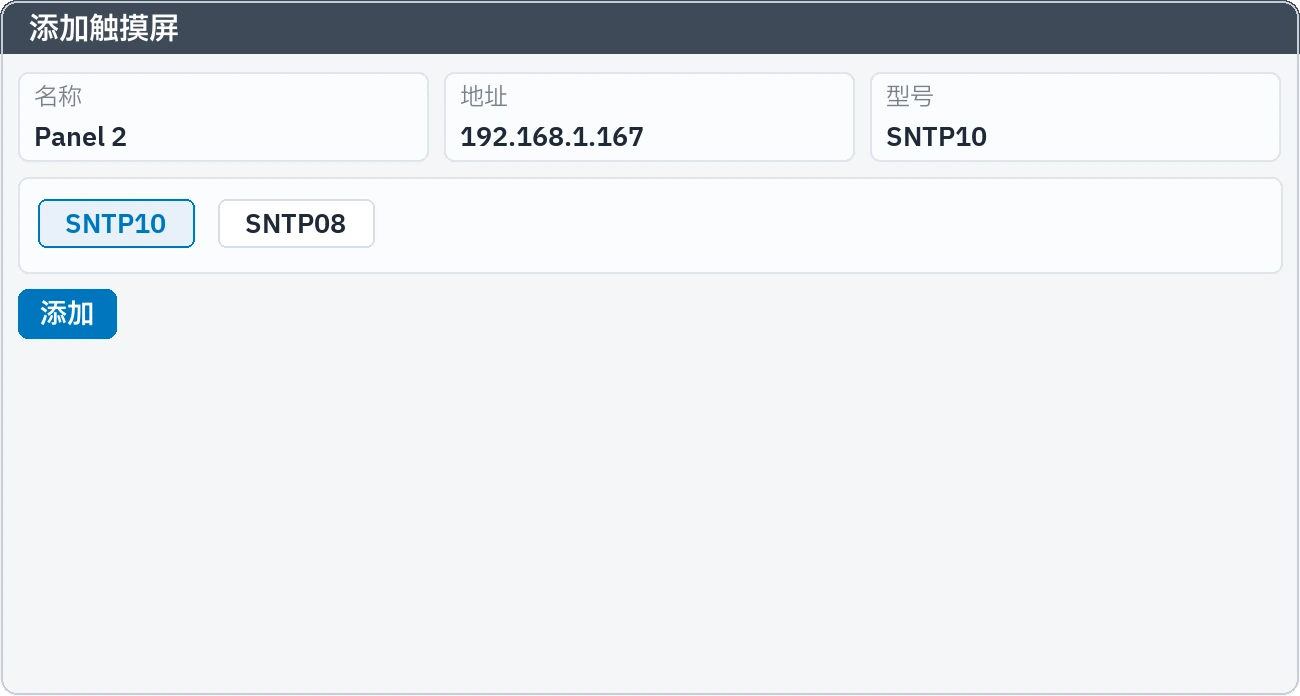Choose the SNTP08 model option

pos(296,223)
